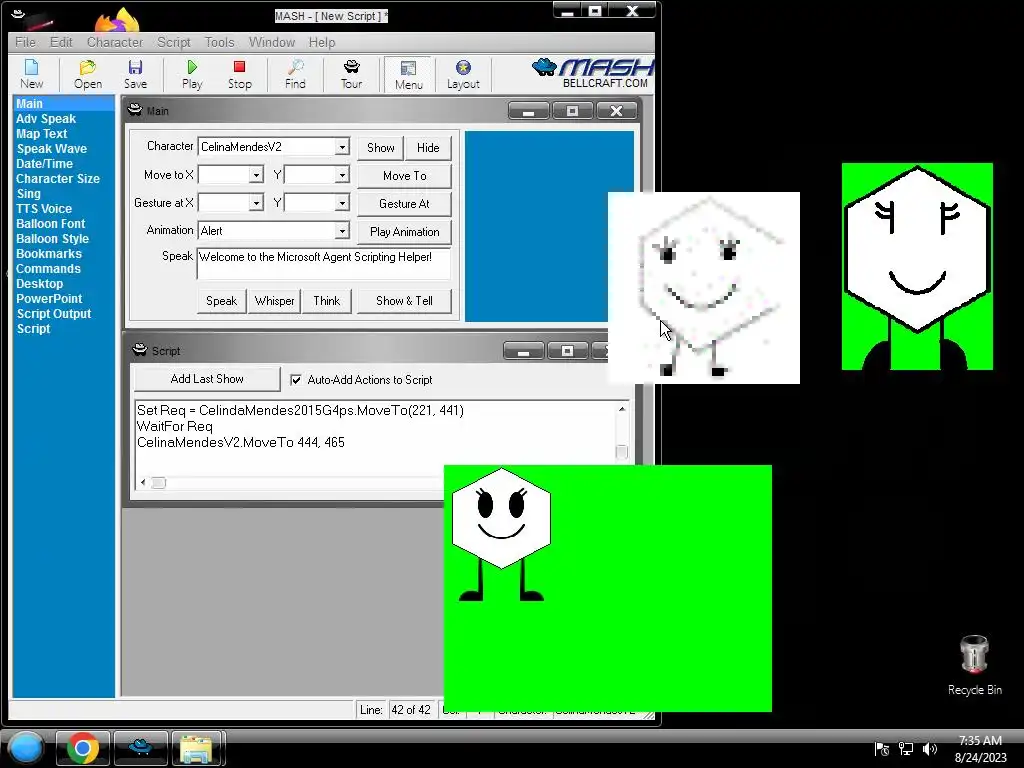The height and width of the screenshot is (768, 1024).
Task: Open the Gesture at X dropdown
Action: point(256,203)
